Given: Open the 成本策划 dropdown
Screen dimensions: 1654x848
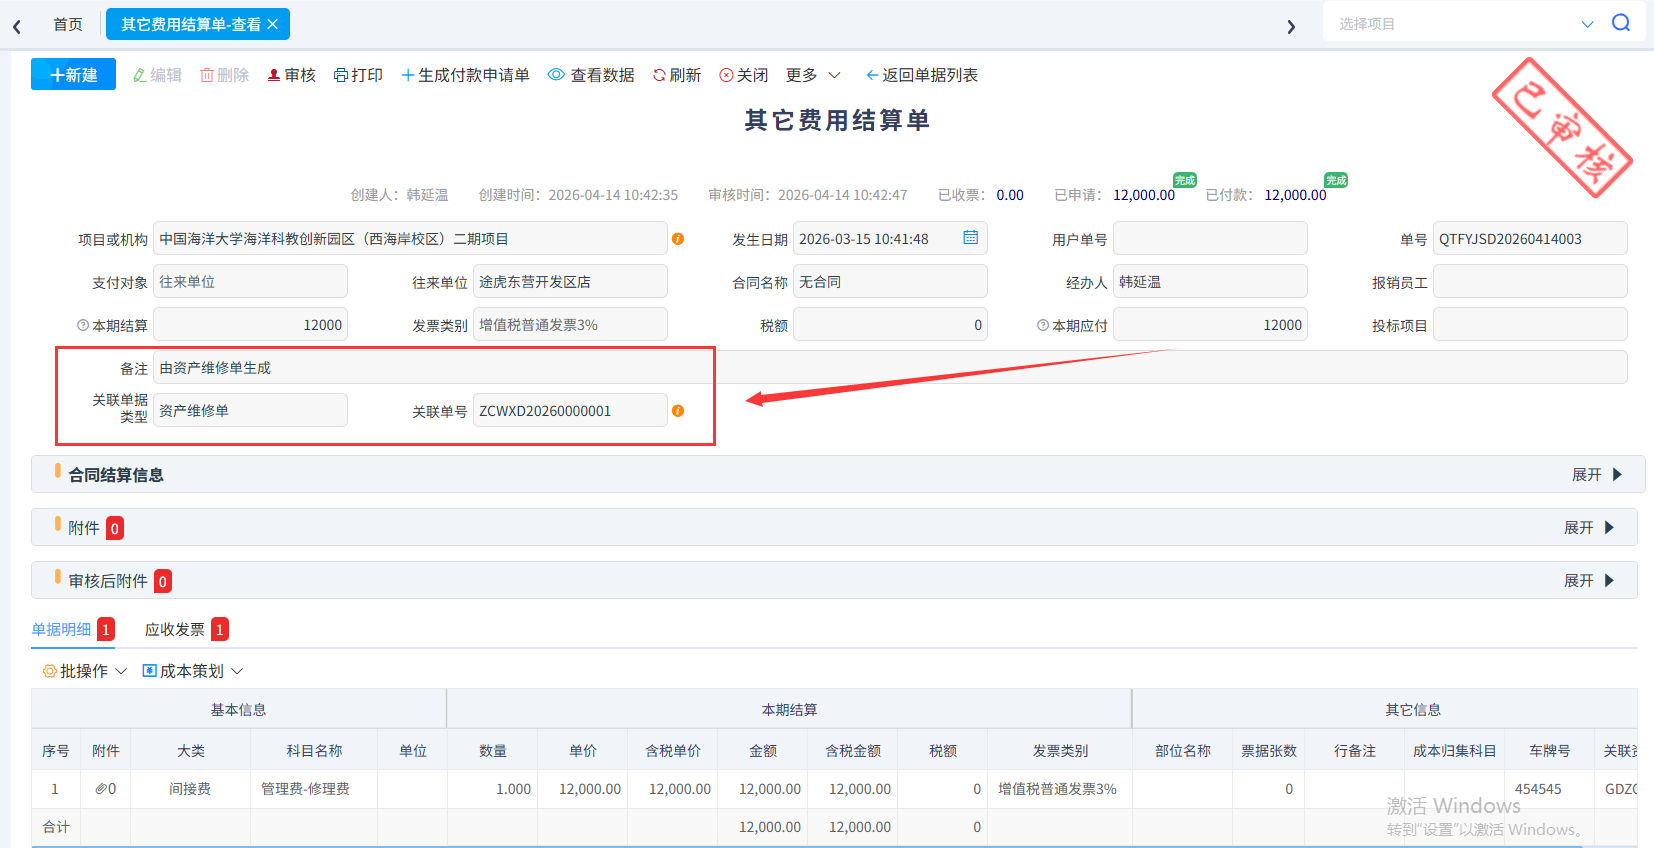Looking at the screenshot, I should 193,671.
